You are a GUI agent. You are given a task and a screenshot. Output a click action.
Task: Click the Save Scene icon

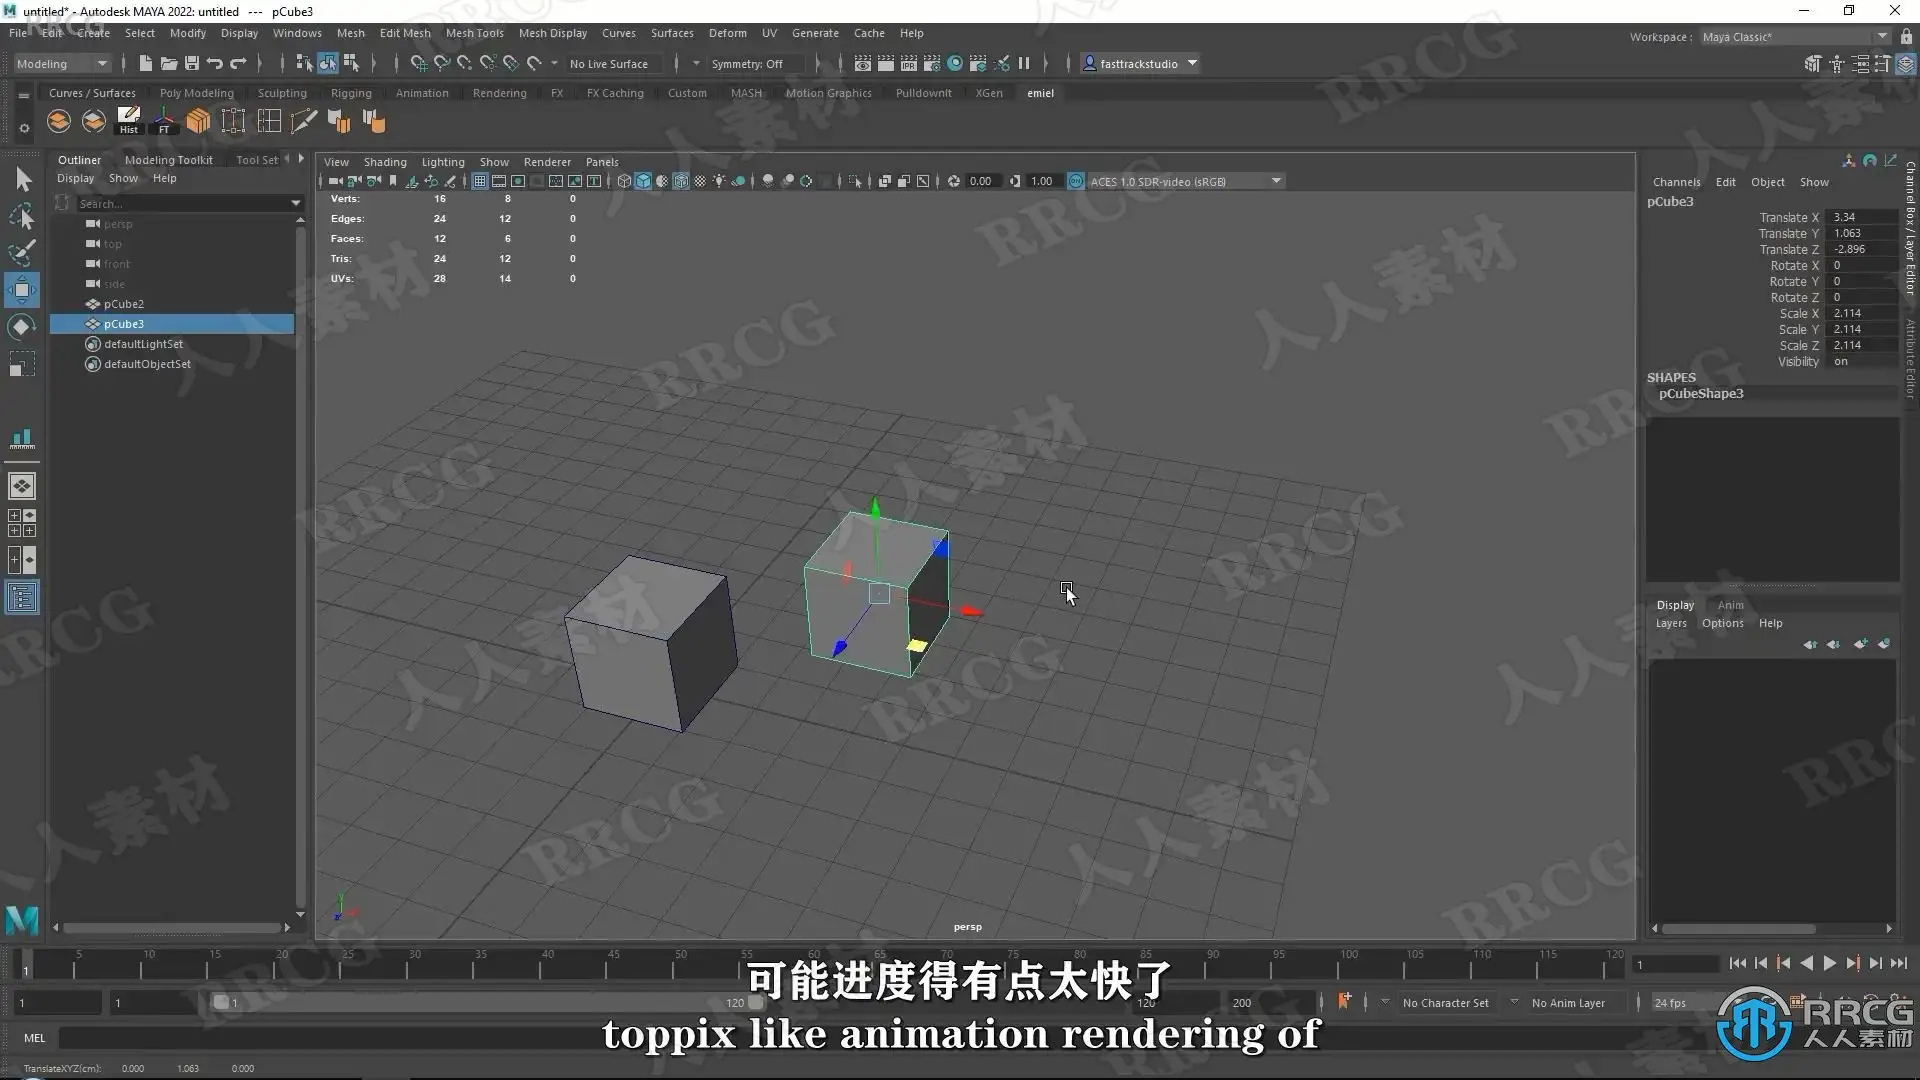click(x=191, y=63)
